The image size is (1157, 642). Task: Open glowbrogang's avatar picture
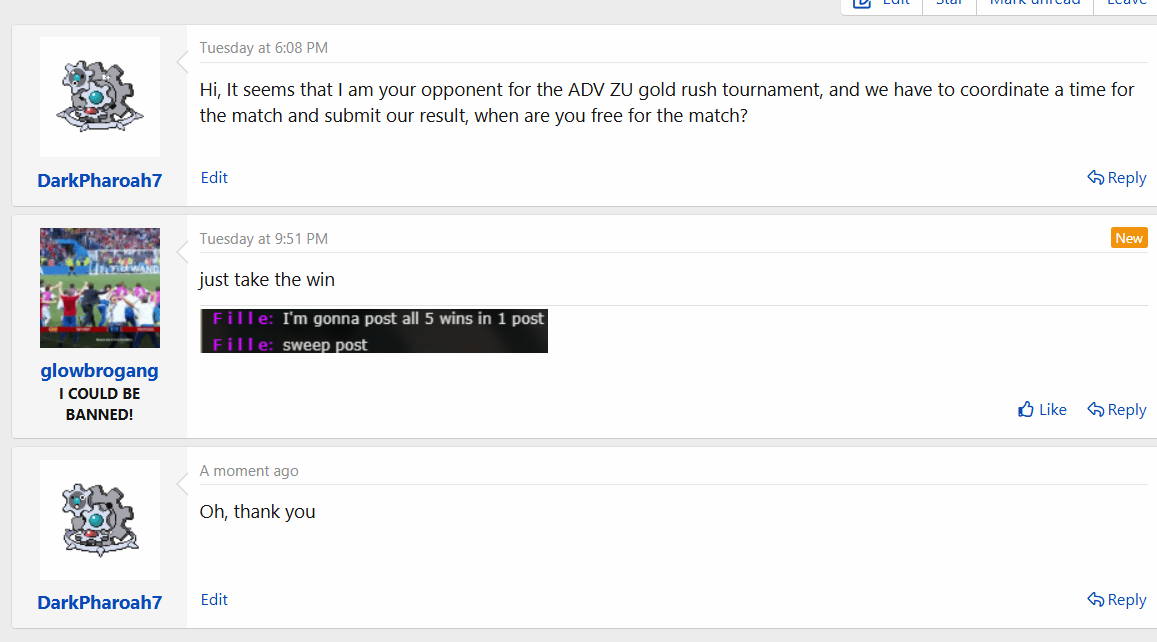[x=99, y=288]
